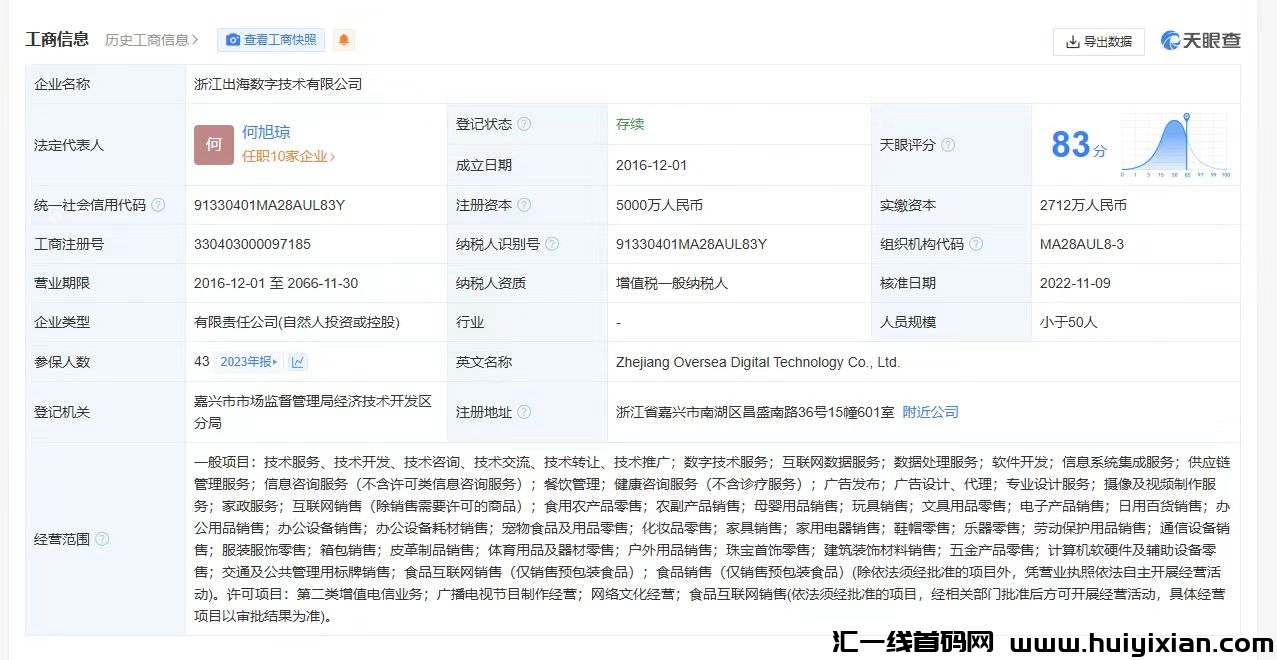Click the 何 avatar of legal representative
Viewport: 1277px width, 660px height.
(x=213, y=145)
